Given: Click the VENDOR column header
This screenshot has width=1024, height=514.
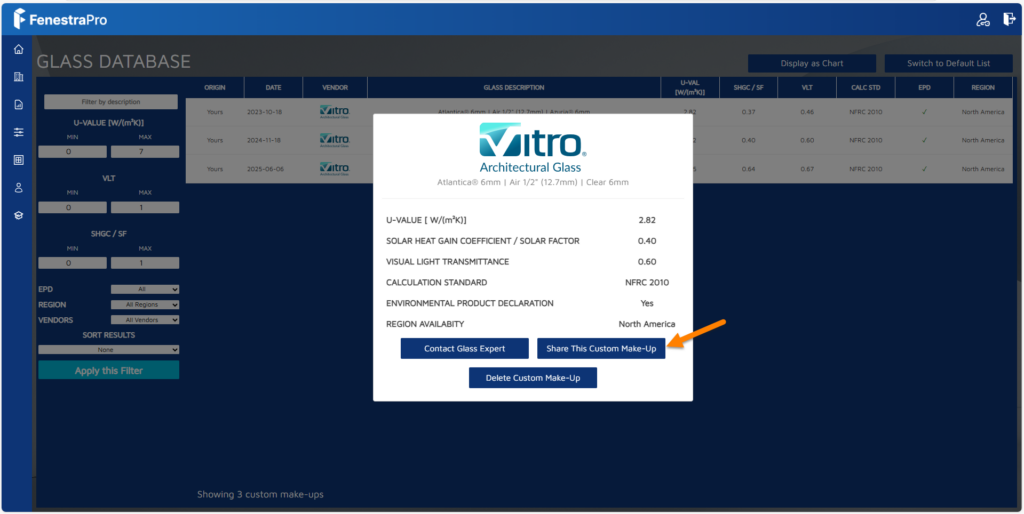Looking at the screenshot, I should [335, 88].
